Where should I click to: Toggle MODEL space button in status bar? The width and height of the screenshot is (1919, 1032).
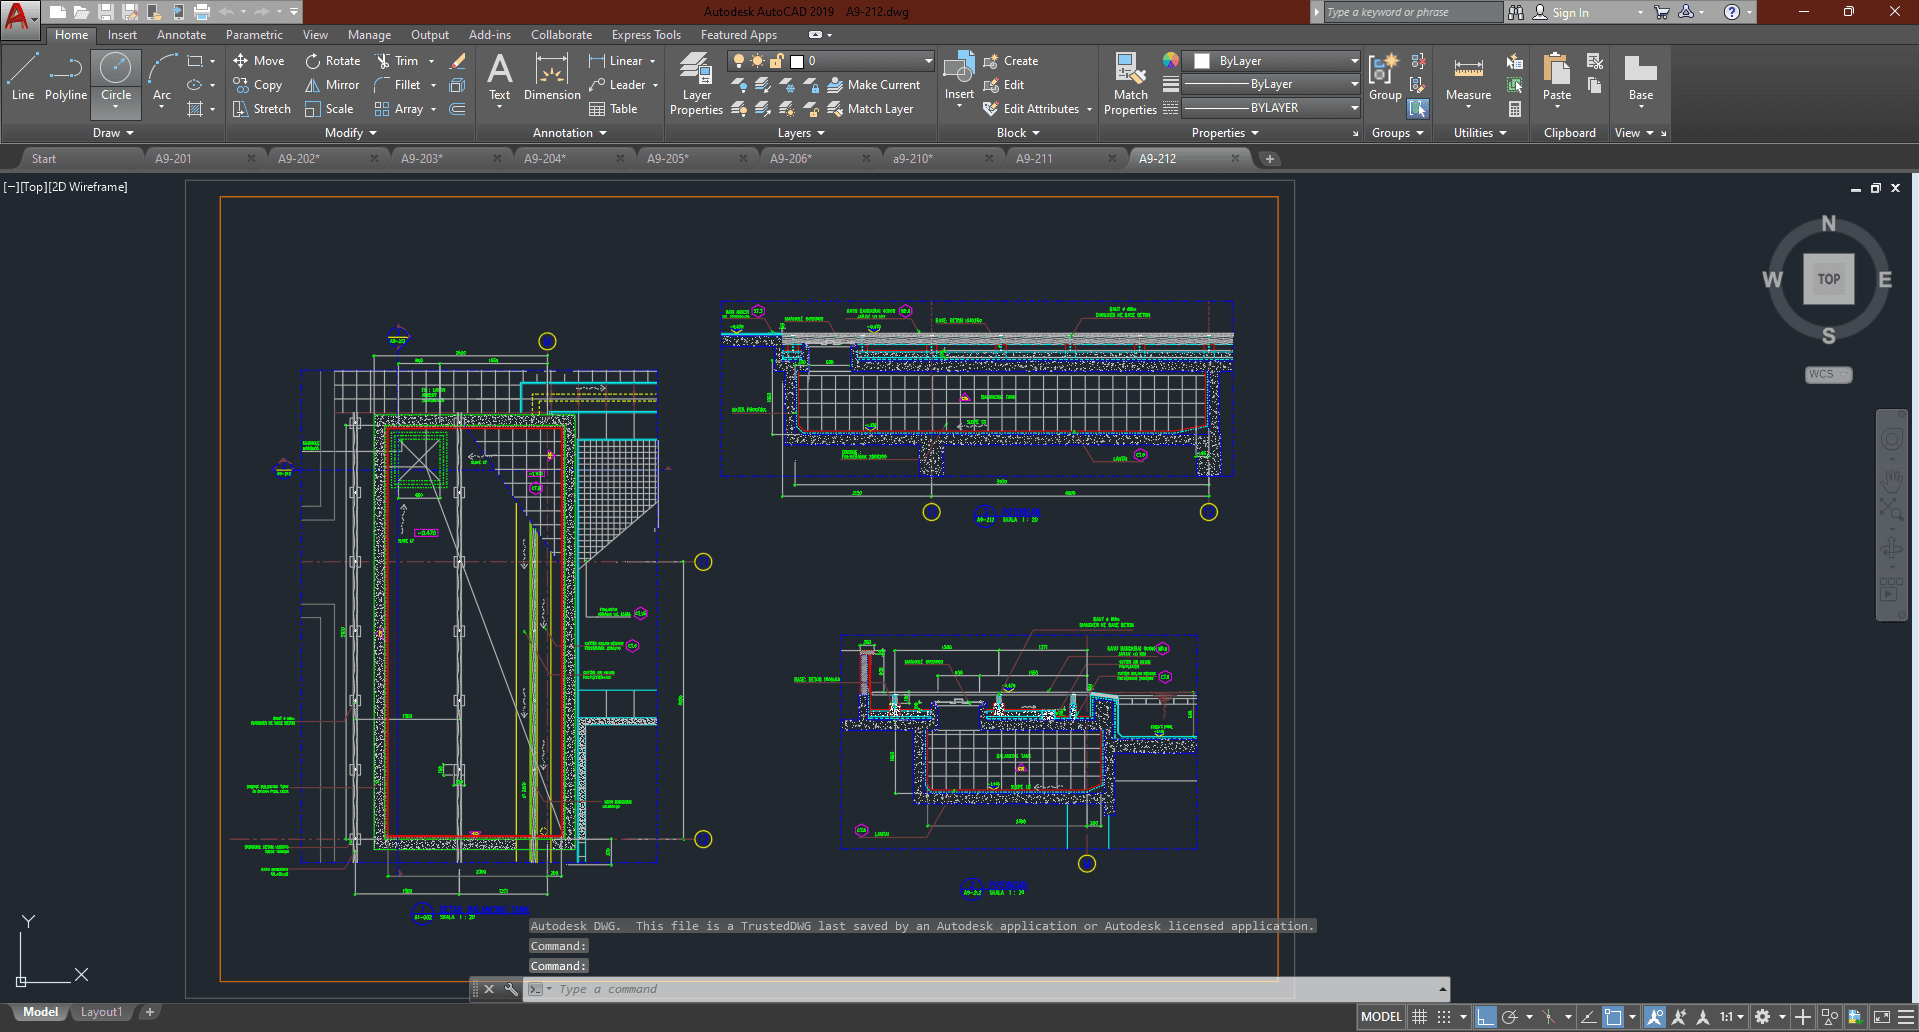point(1381,1017)
